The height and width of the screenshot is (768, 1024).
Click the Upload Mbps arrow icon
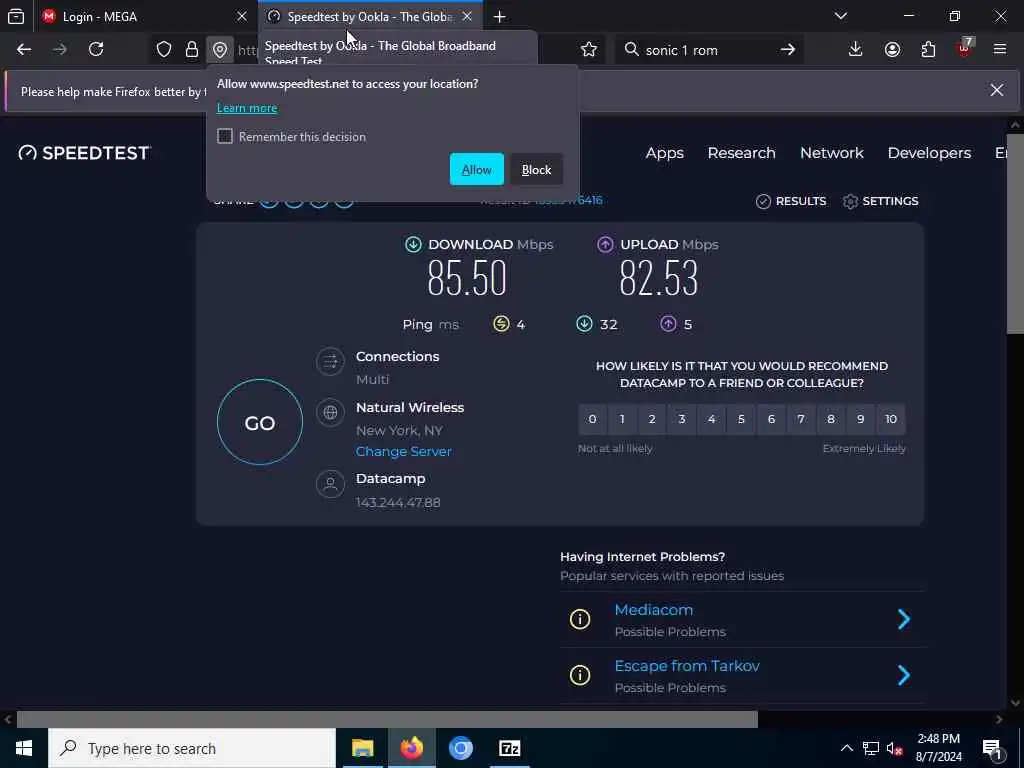(x=605, y=244)
